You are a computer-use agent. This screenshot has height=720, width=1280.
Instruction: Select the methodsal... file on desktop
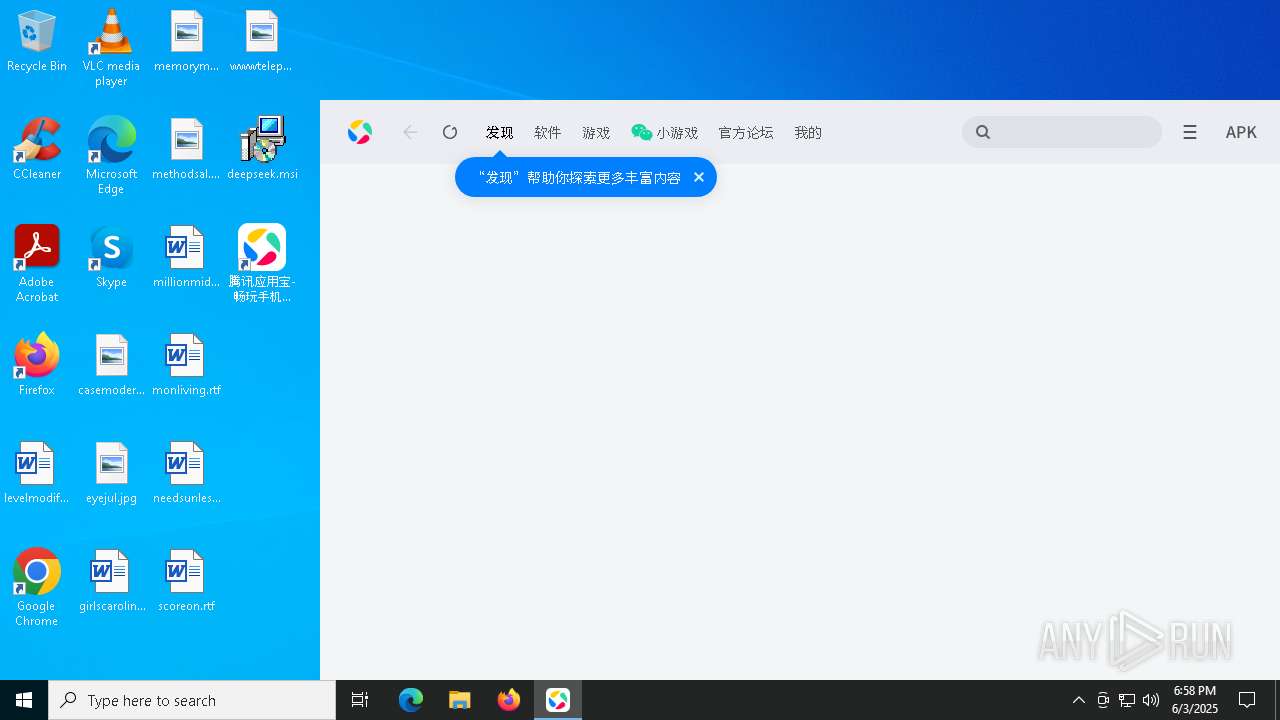tap(187, 148)
